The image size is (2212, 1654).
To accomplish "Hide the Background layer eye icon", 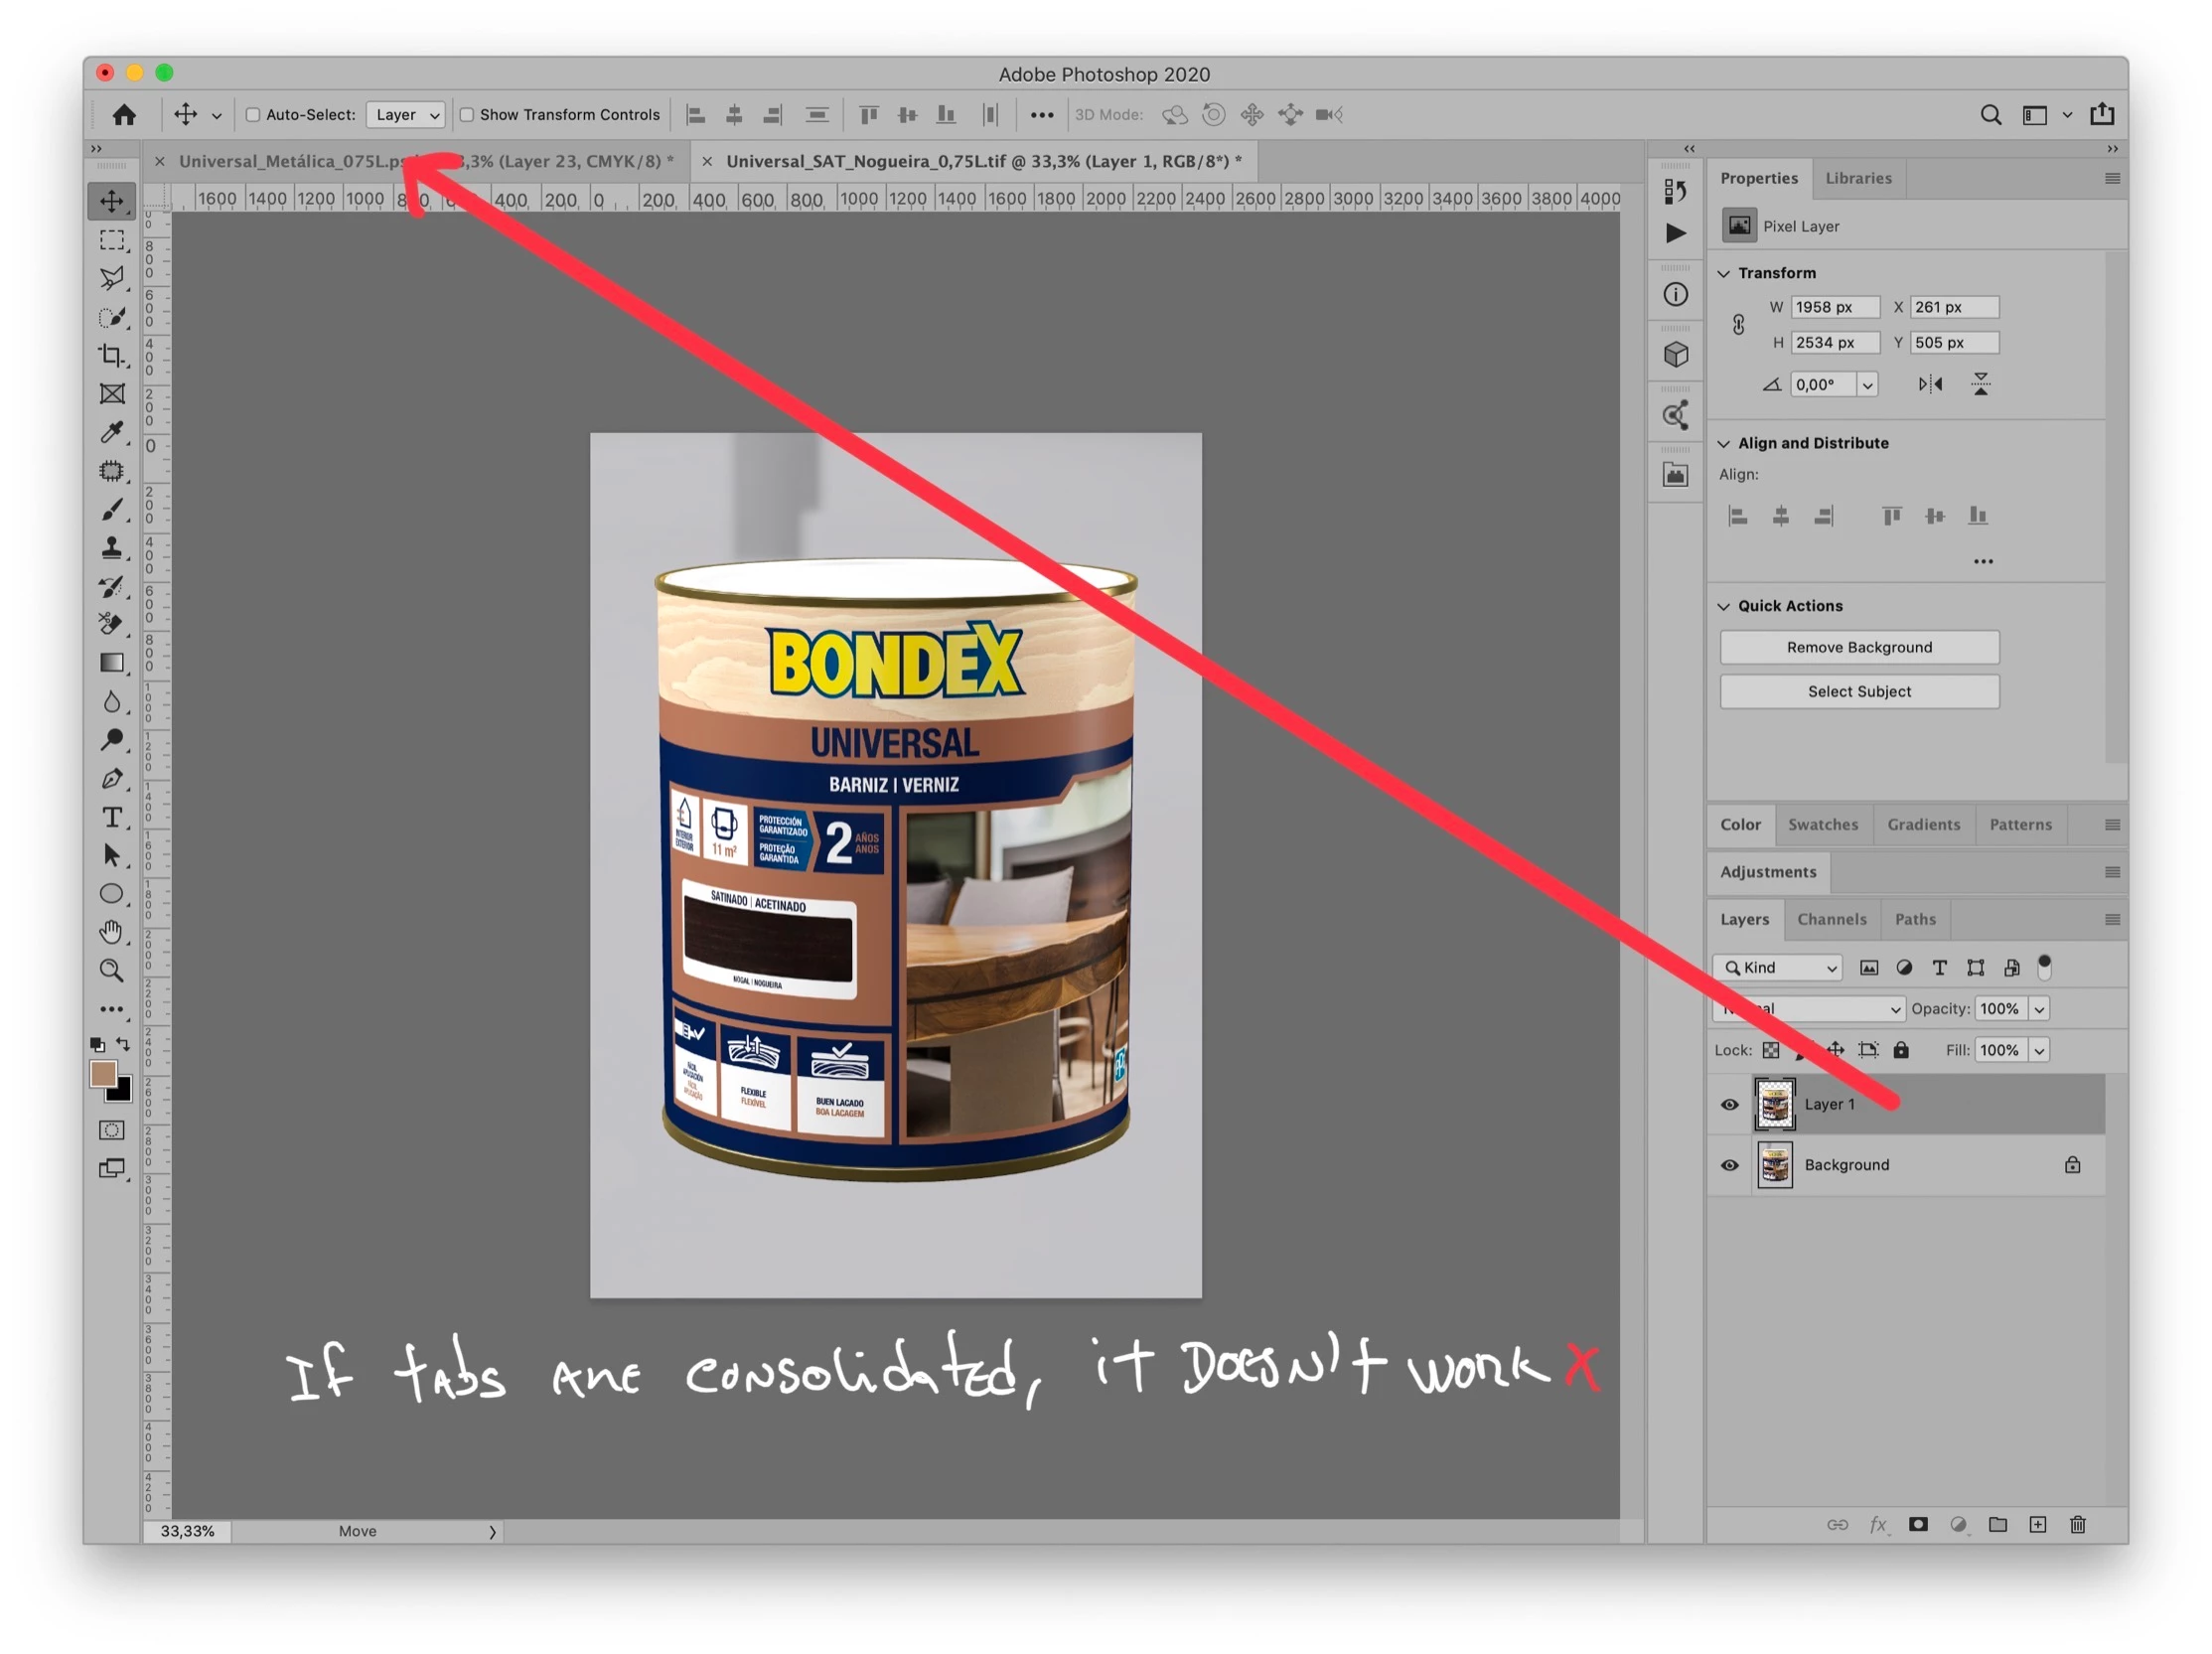I will [1729, 1165].
